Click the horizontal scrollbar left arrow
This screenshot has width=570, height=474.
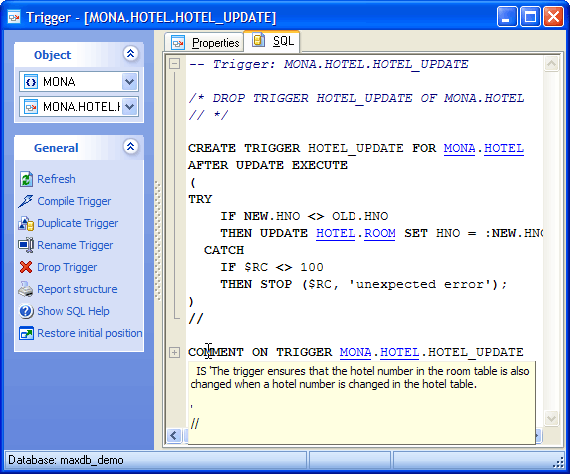pyautogui.click(x=174, y=435)
